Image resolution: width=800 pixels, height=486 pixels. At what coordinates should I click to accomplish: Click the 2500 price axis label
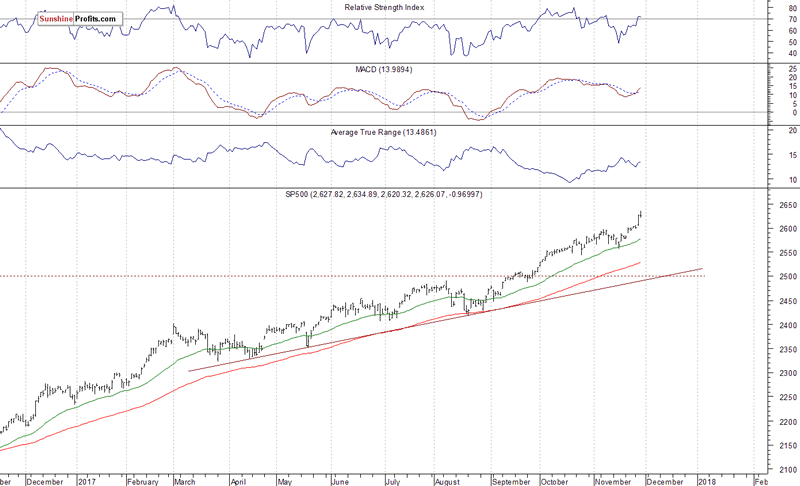coord(789,277)
